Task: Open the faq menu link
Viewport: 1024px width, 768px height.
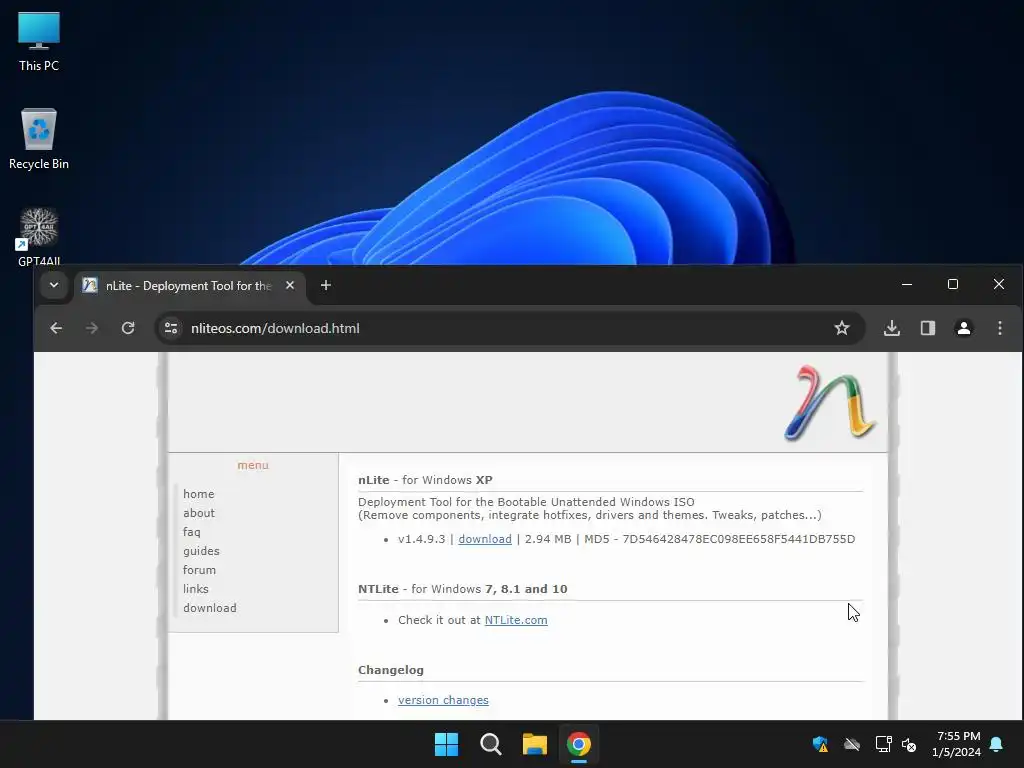Action: coord(192,532)
